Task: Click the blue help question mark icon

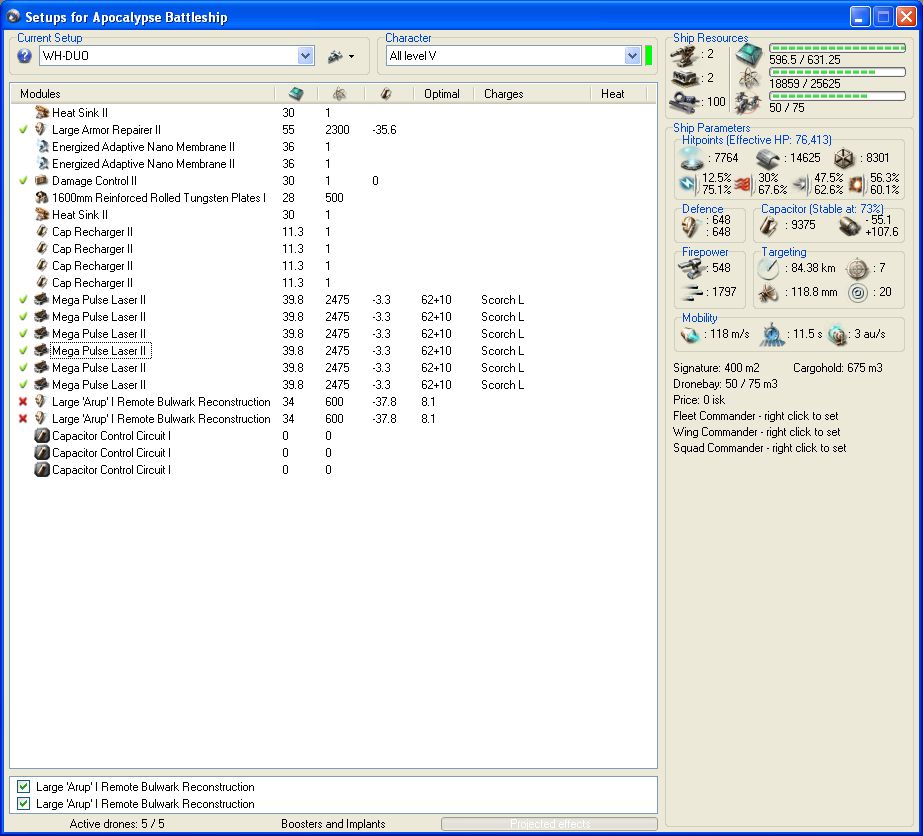Action: [25, 56]
